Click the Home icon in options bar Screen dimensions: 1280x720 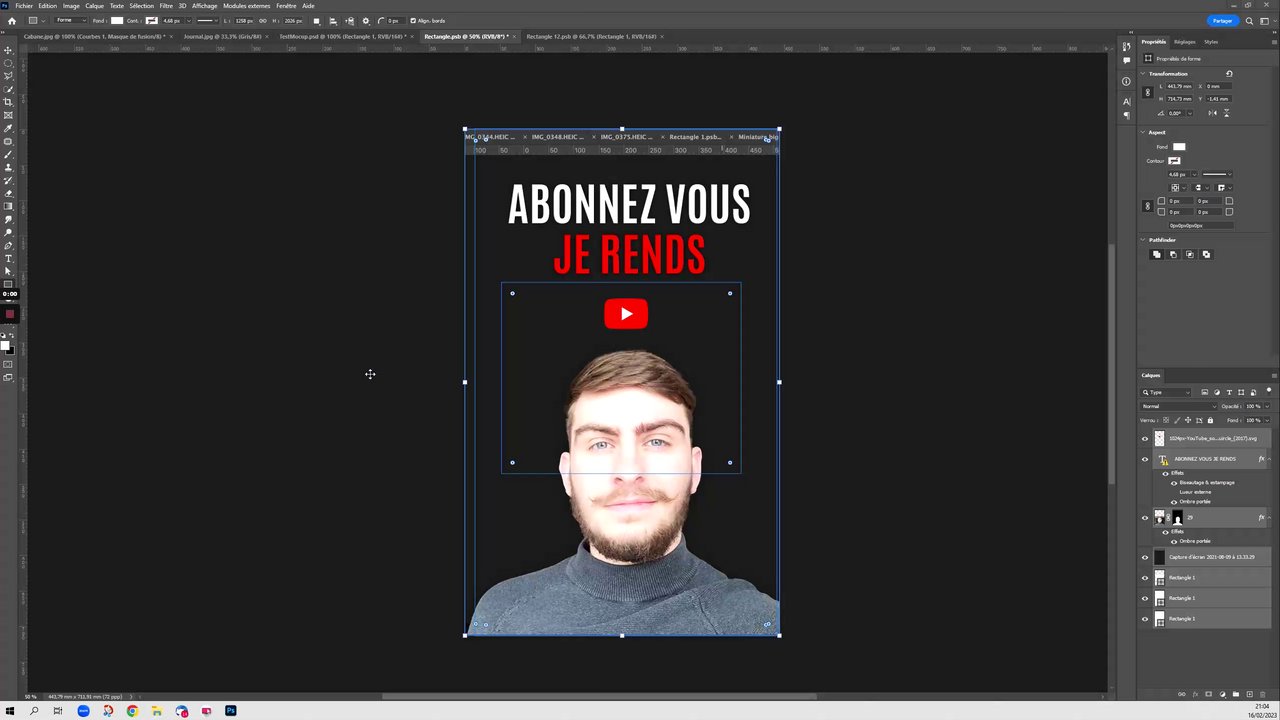pos(12,20)
